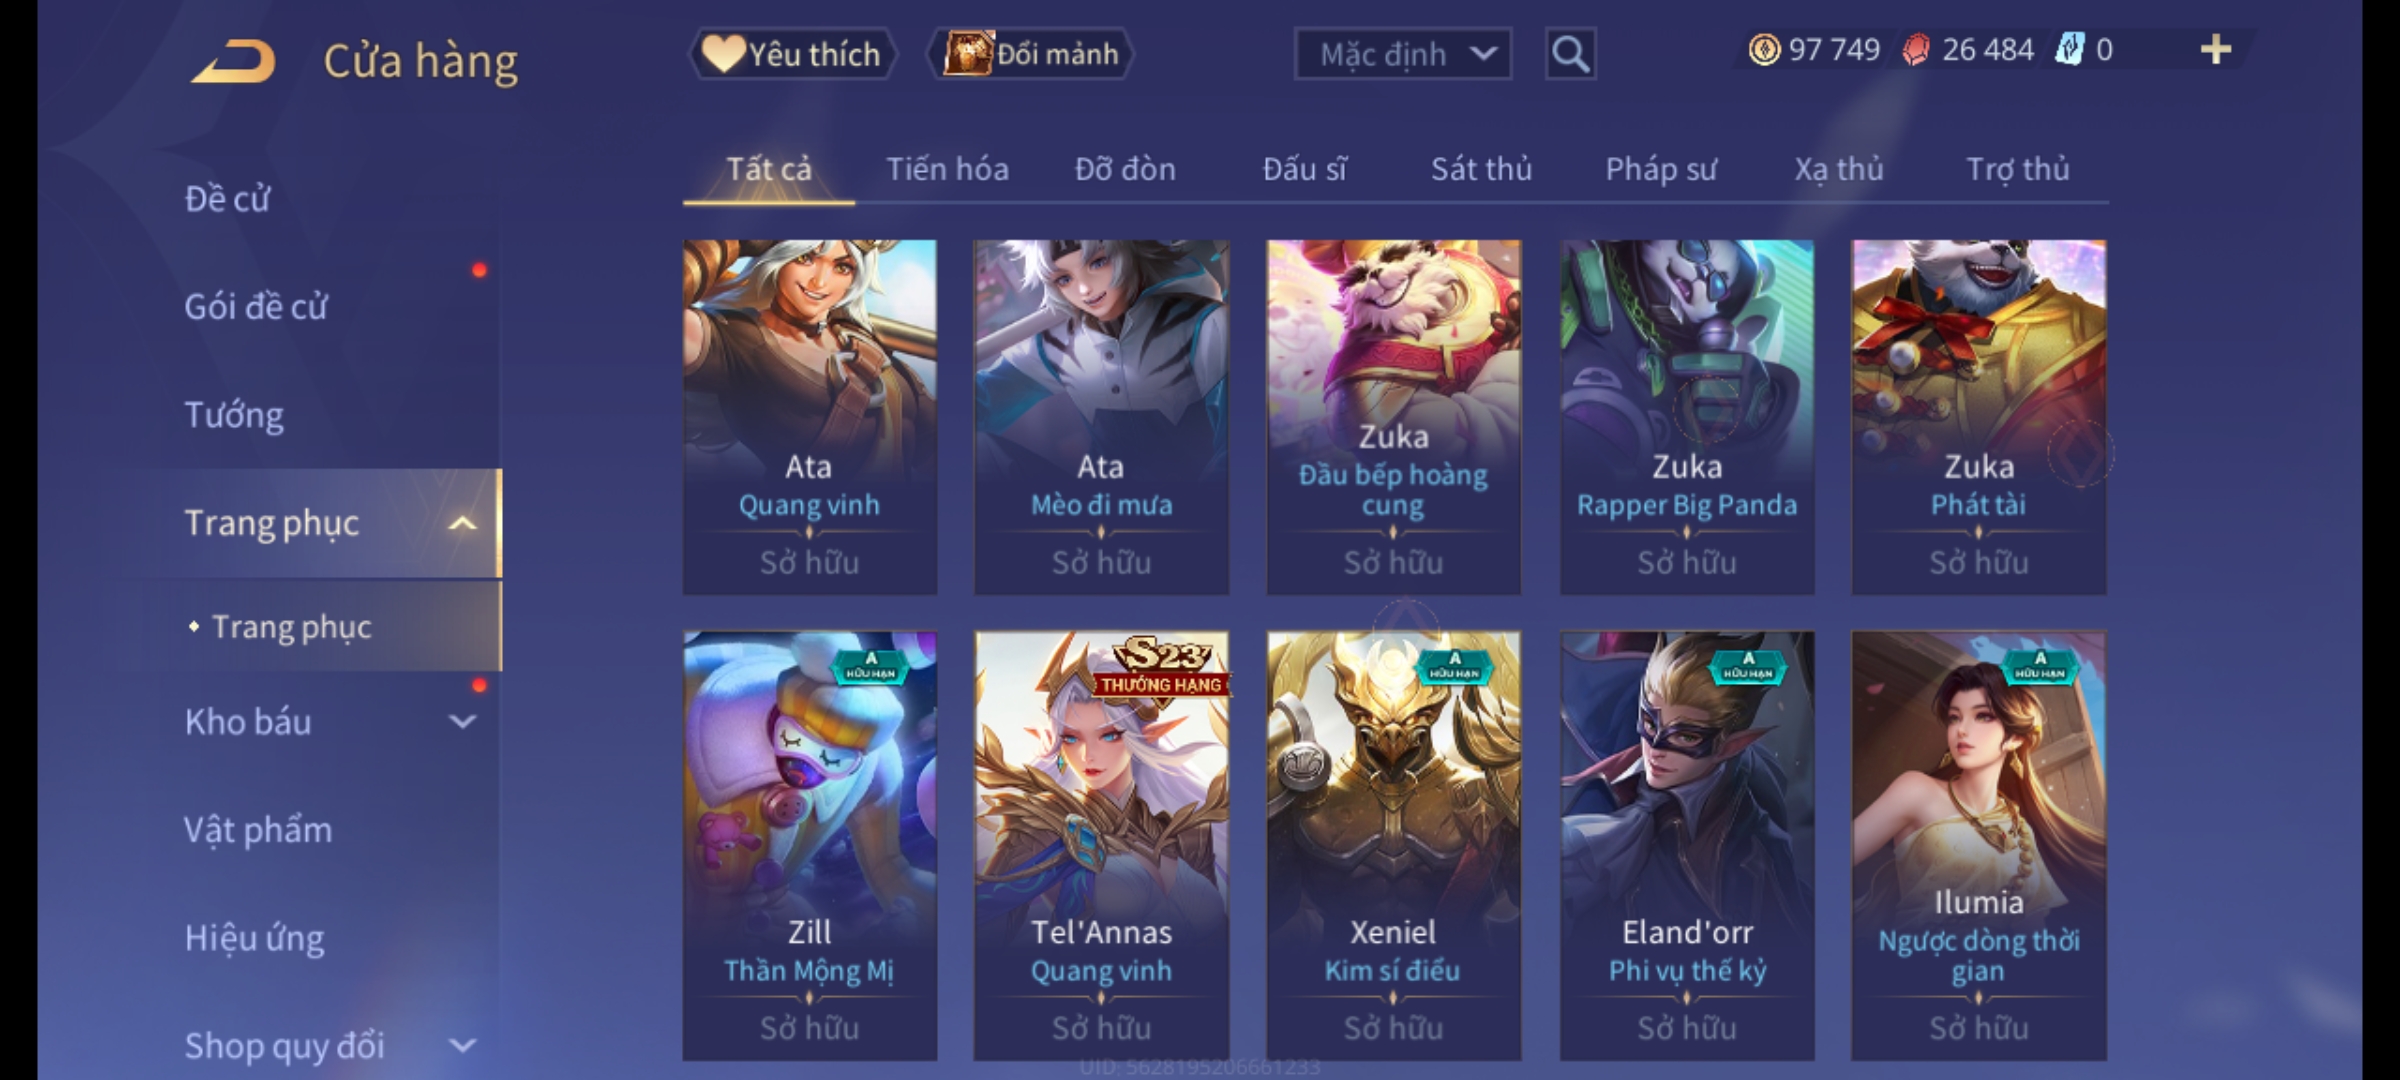Expand the Kho báu sidebar section
This screenshot has width=2400, height=1080.
462,722
